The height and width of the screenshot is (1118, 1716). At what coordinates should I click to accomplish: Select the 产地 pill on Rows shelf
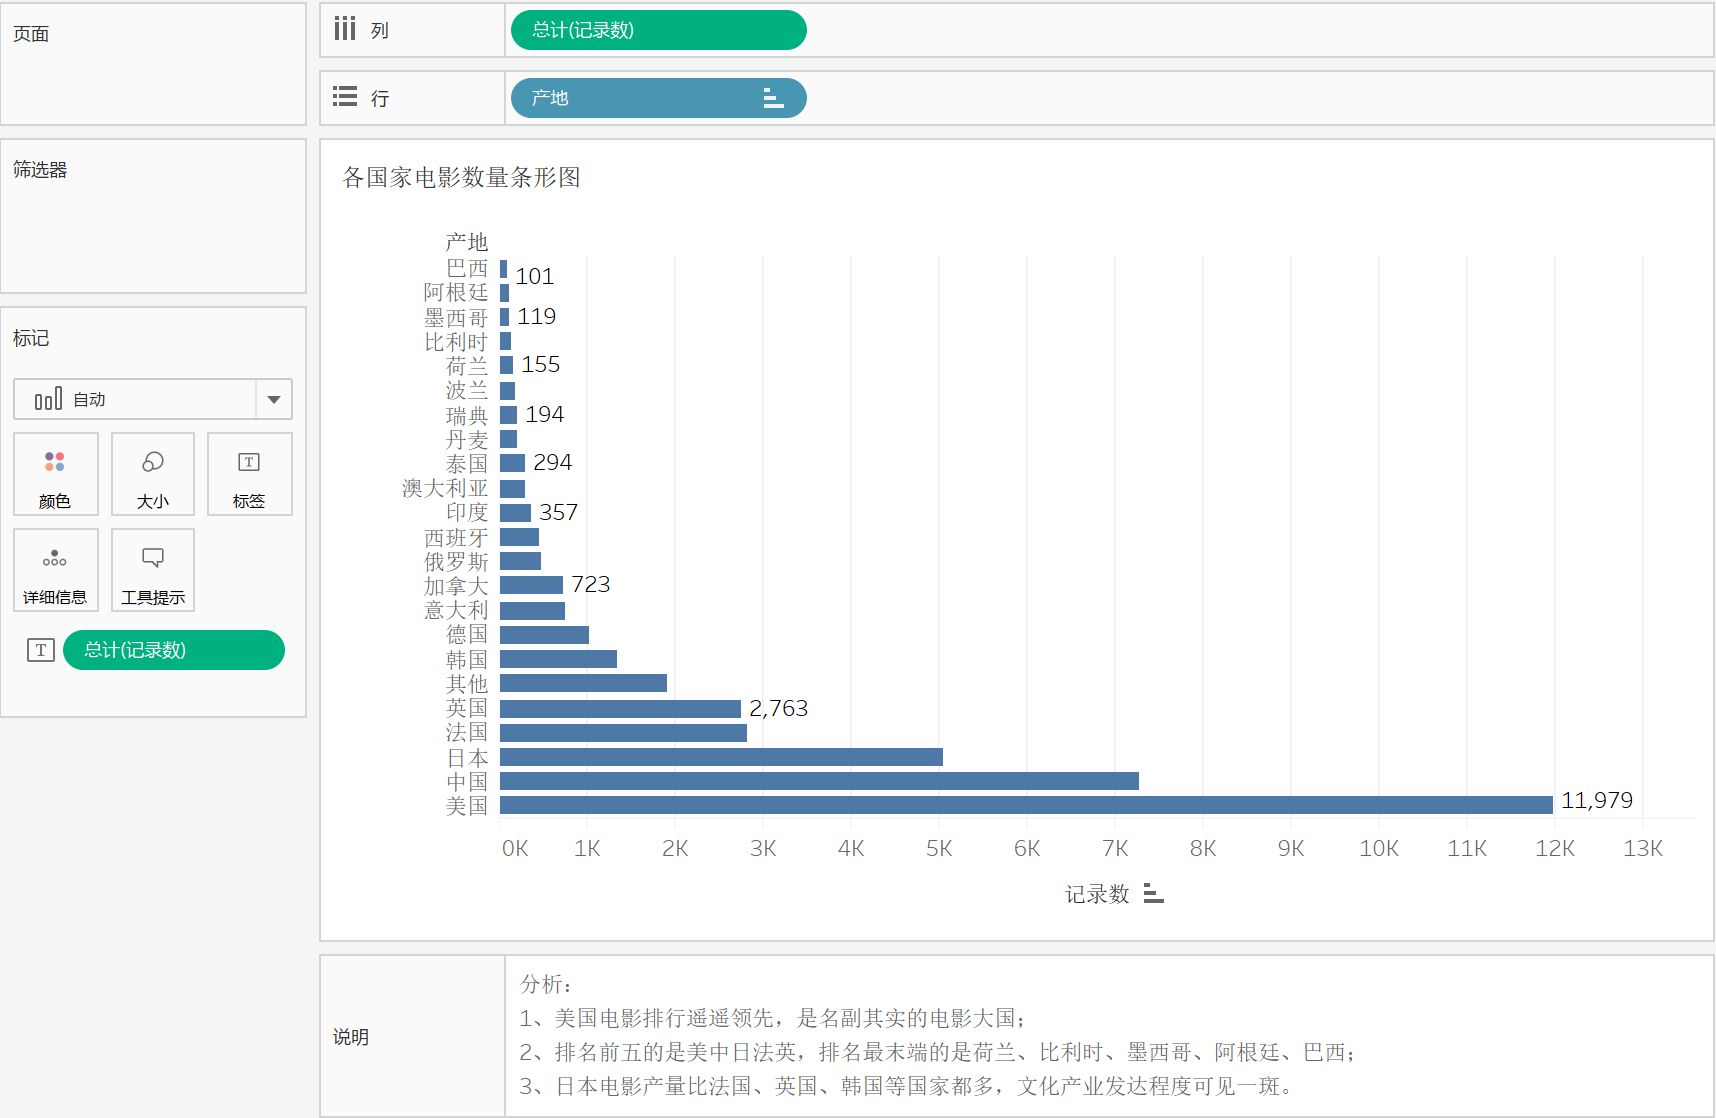[x=630, y=98]
